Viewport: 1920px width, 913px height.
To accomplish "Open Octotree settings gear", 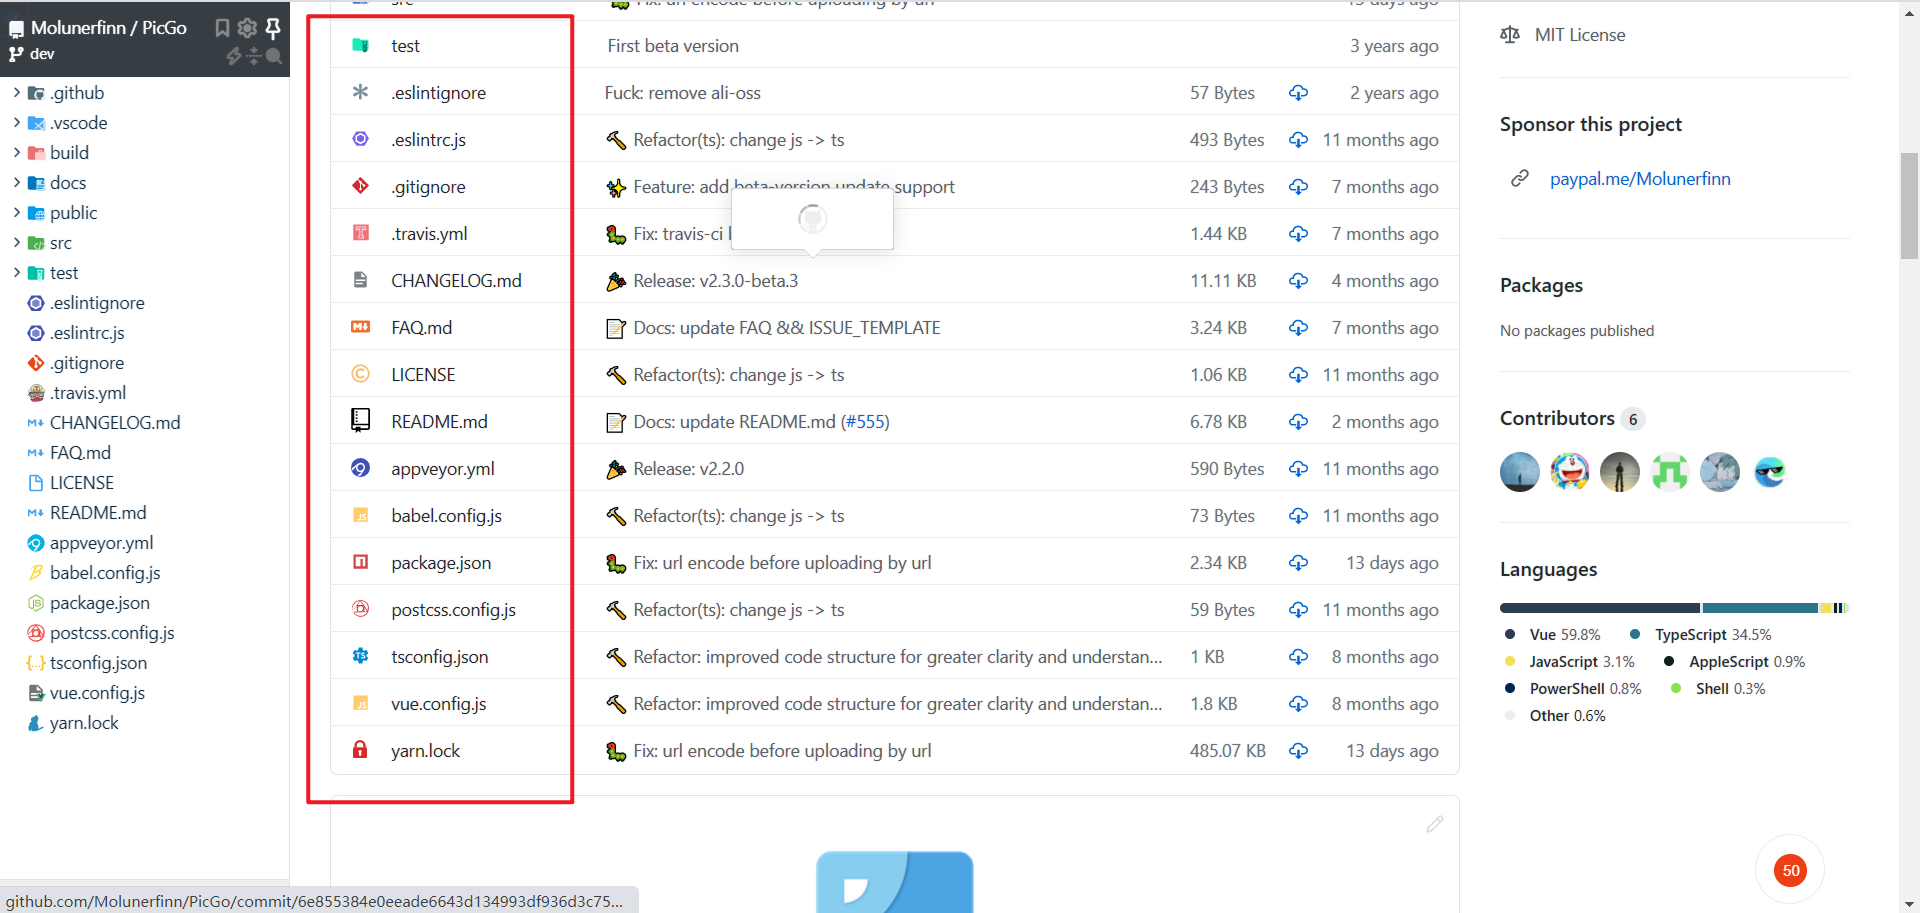I will coord(247,28).
